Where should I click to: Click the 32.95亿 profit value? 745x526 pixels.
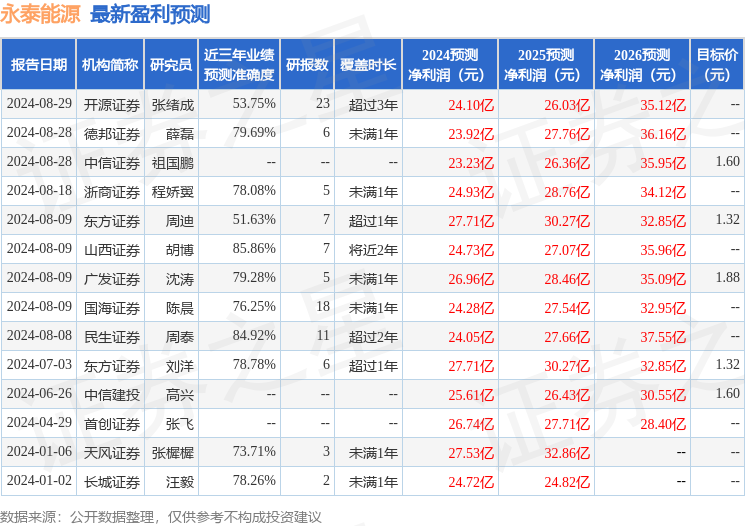pyautogui.click(x=663, y=307)
